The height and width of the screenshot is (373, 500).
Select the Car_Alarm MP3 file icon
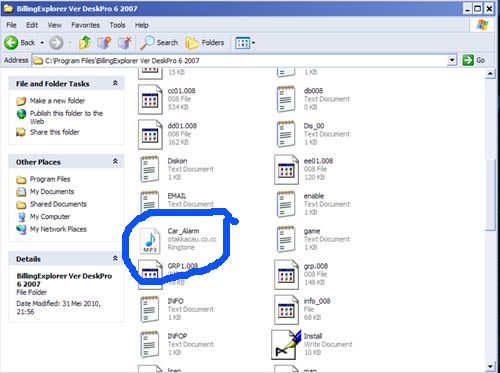pyautogui.click(x=150, y=241)
